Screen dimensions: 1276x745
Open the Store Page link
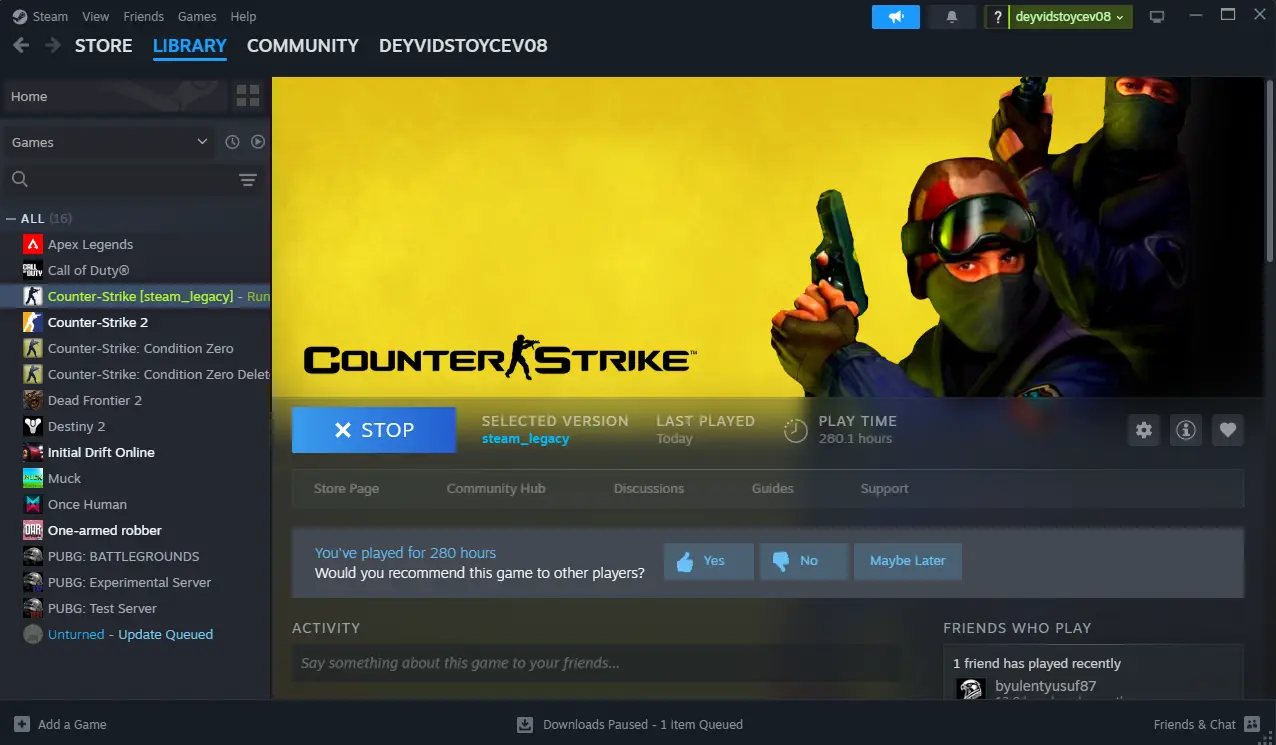pyautogui.click(x=346, y=489)
